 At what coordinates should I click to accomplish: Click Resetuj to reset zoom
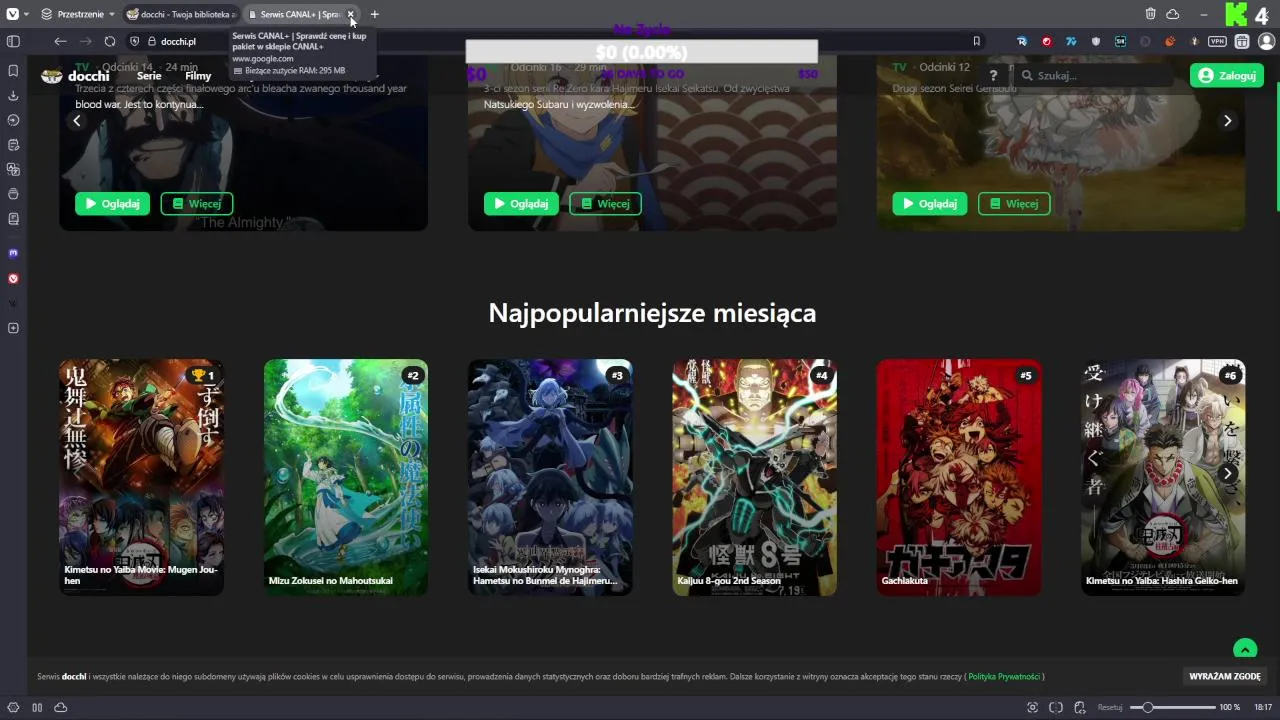coord(1110,707)
